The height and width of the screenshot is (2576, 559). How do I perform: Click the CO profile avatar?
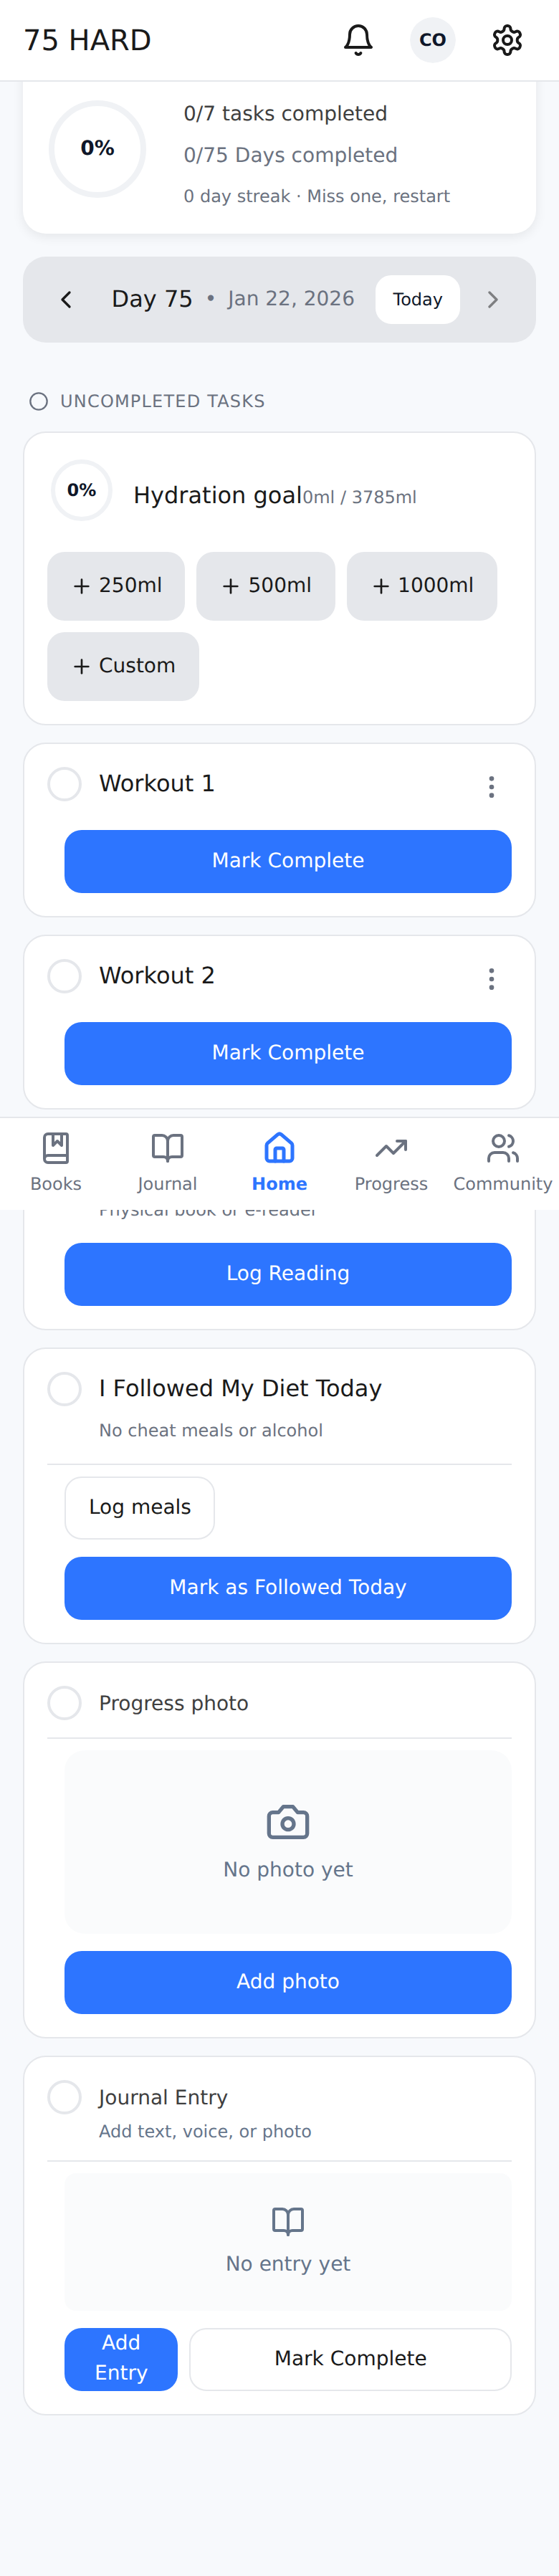click(432, 40)
